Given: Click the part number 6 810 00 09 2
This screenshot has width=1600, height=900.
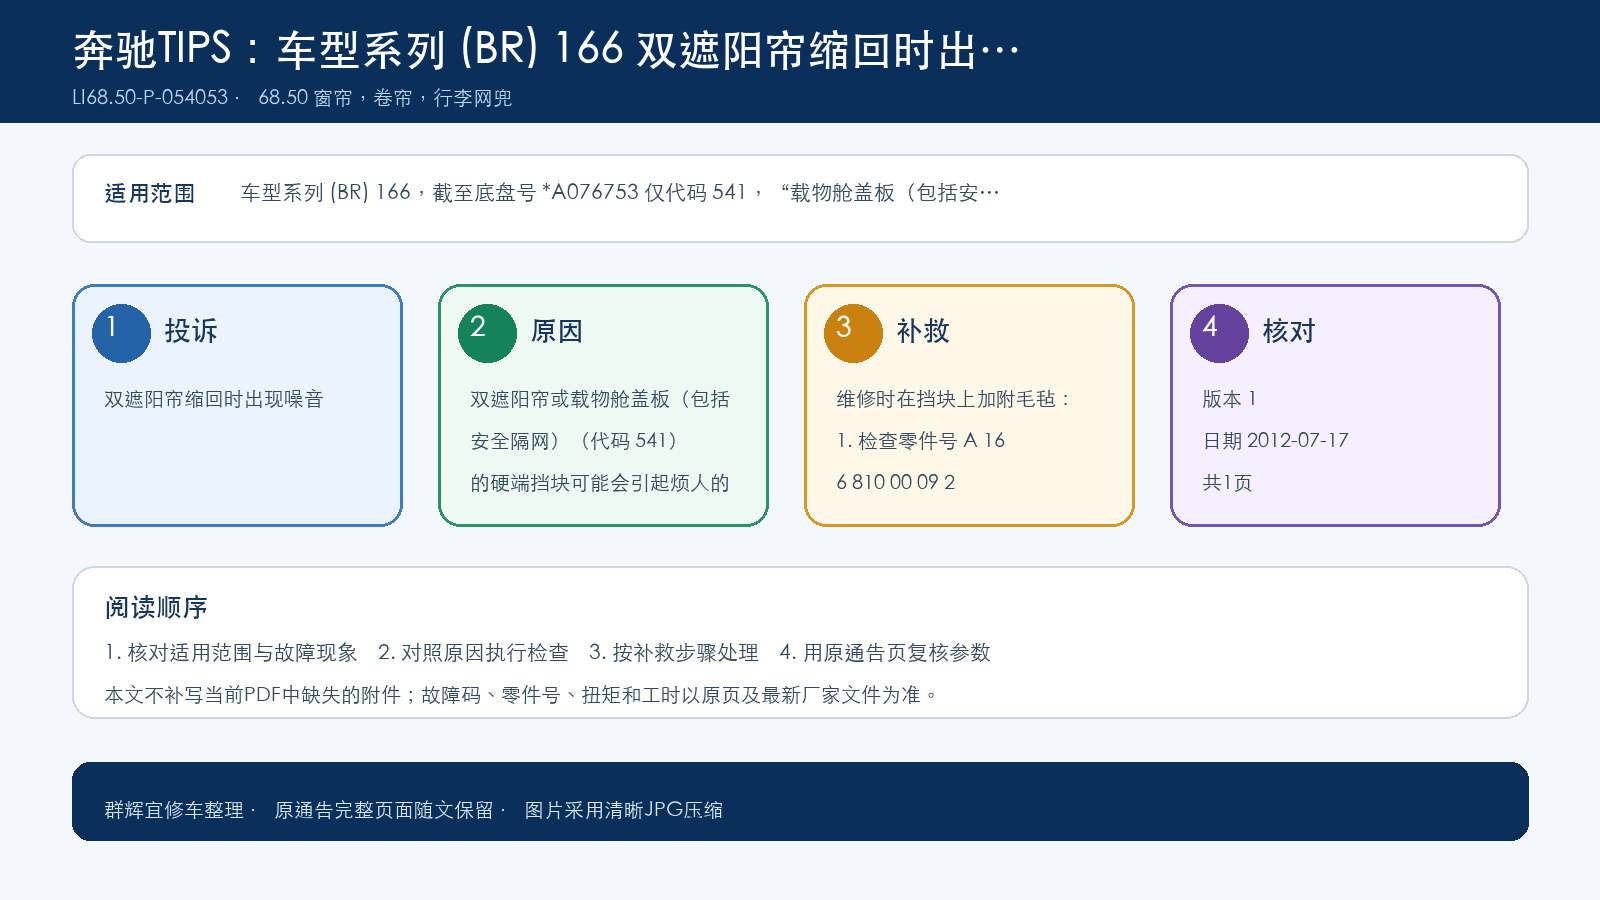Looking at the screenshot, I should coord(896,482).
